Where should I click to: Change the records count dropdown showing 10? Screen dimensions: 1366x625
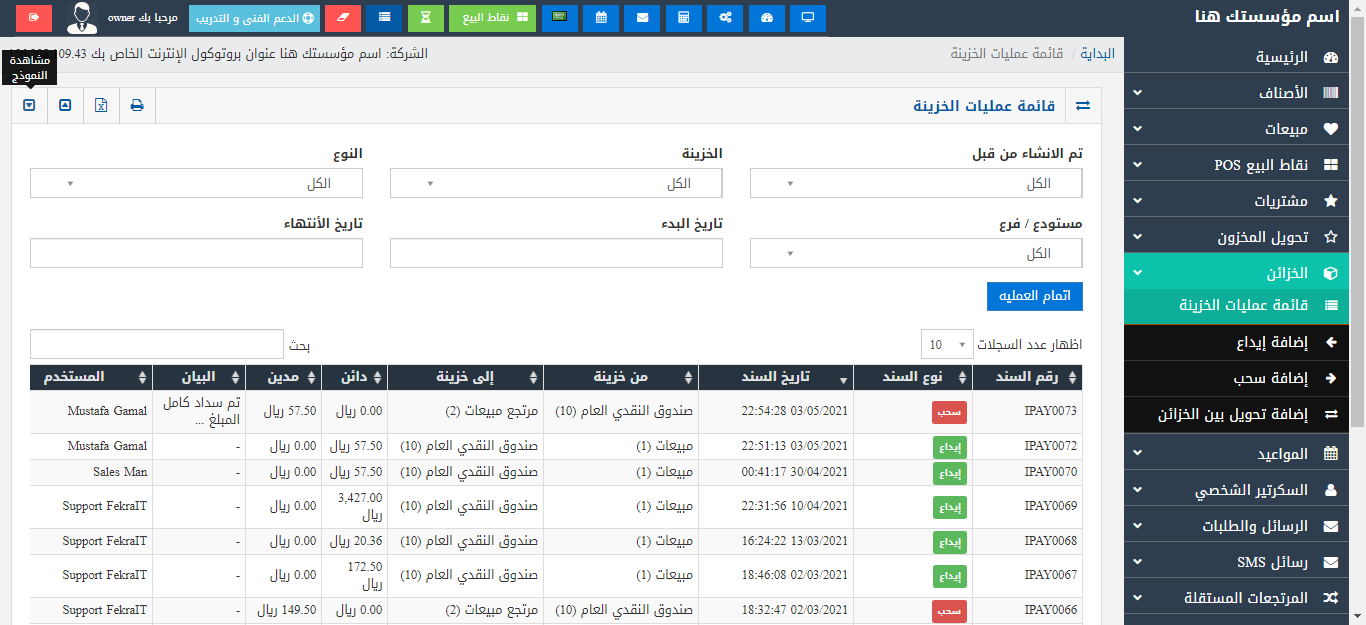point(946,345)
